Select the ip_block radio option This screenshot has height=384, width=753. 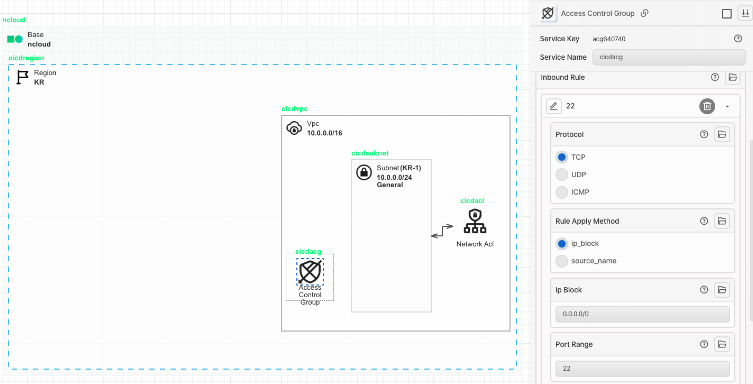[561, 243]
